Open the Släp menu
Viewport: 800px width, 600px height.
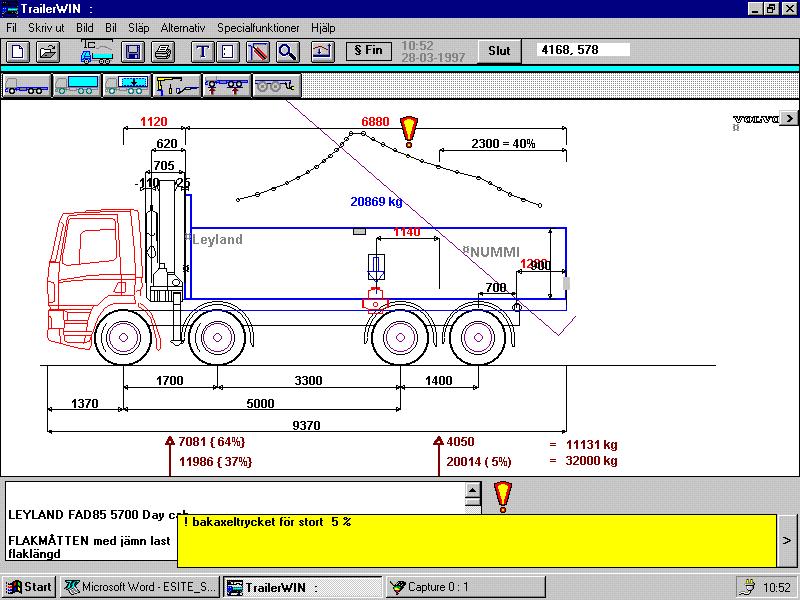(139, 28)
